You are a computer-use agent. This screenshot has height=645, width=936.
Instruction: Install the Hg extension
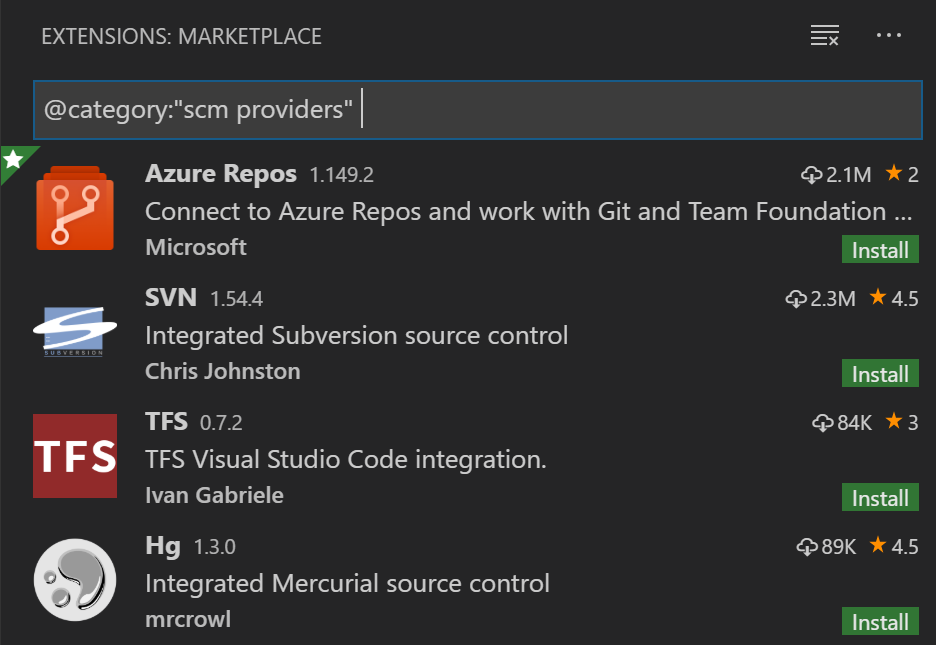880,622
